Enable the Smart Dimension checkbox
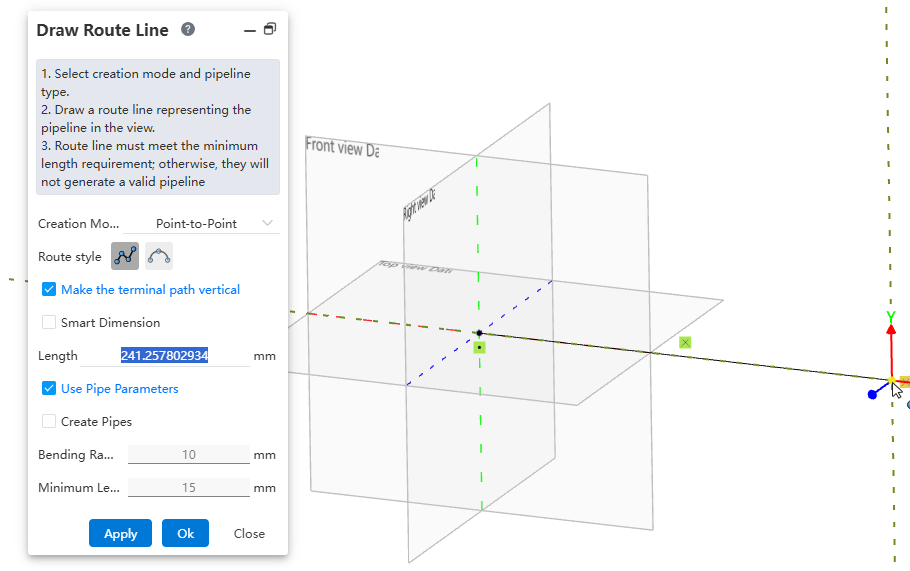910x571 pixels. tap(49, 323)
